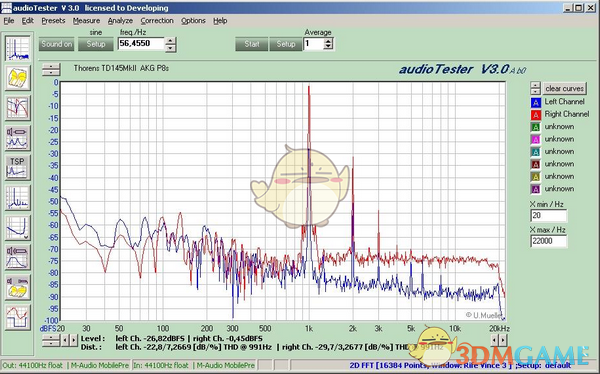Click the X max / Hz field
This screenshot has width=600, height=374.
coord(548,241)
